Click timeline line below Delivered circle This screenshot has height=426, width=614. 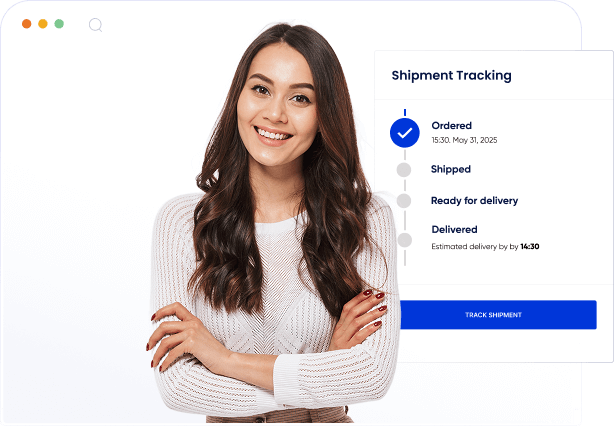point(405,257)
